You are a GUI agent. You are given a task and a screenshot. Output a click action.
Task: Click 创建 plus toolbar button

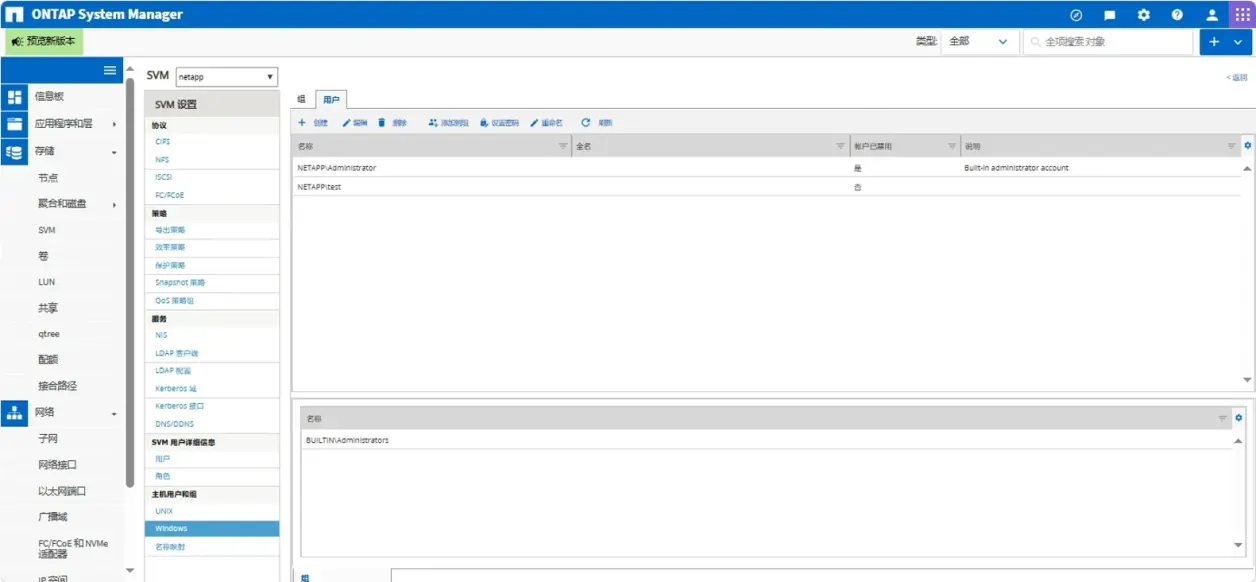pos(313,122)
